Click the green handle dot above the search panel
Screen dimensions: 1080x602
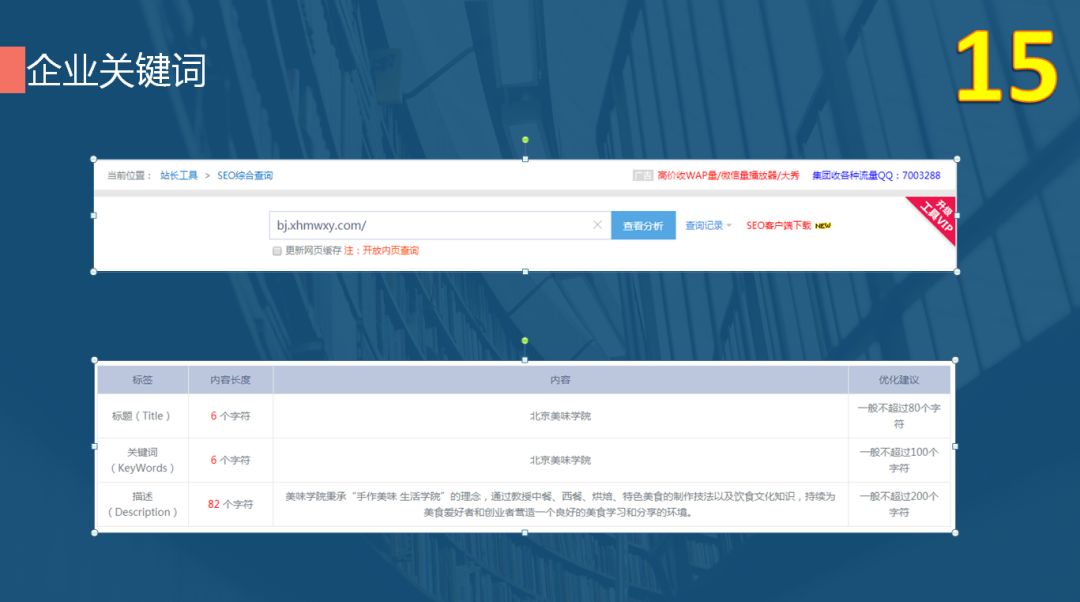pos(525,139)
